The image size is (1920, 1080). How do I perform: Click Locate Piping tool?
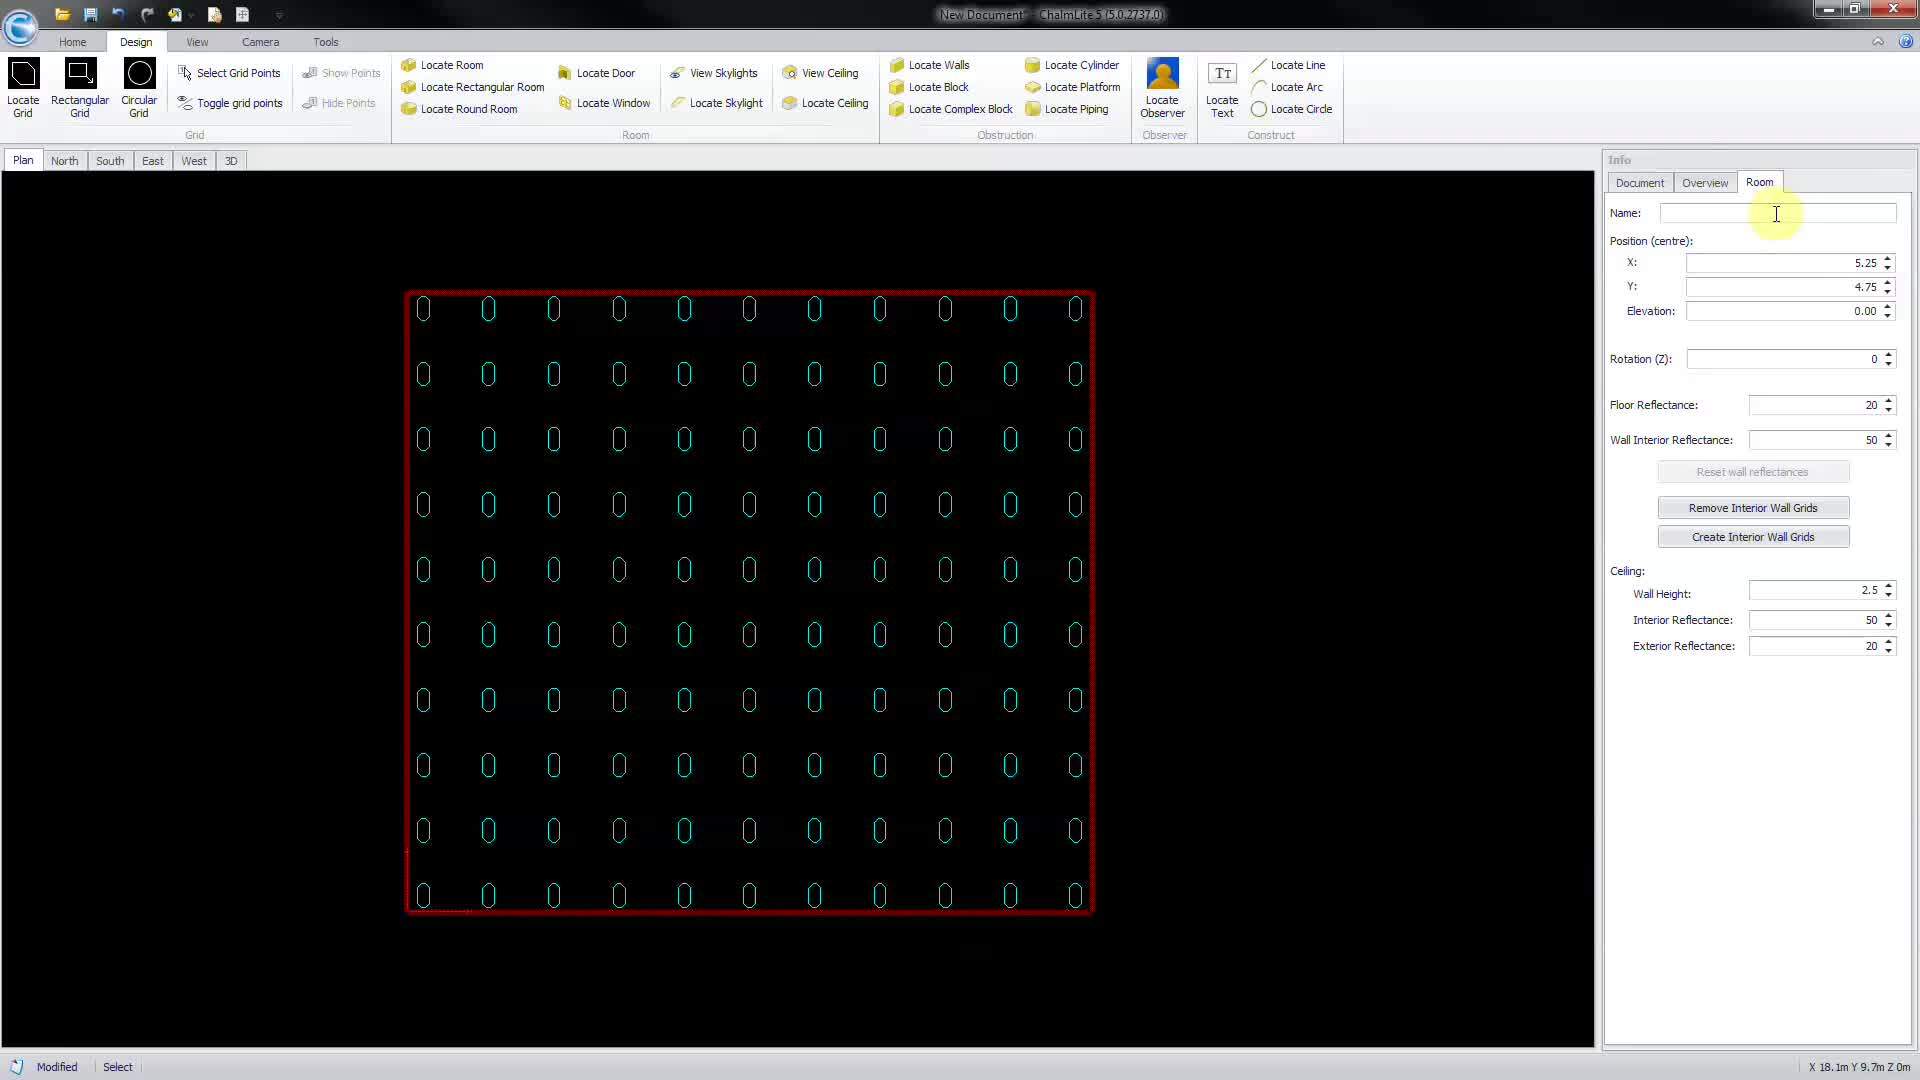[x=1067, y=109]
